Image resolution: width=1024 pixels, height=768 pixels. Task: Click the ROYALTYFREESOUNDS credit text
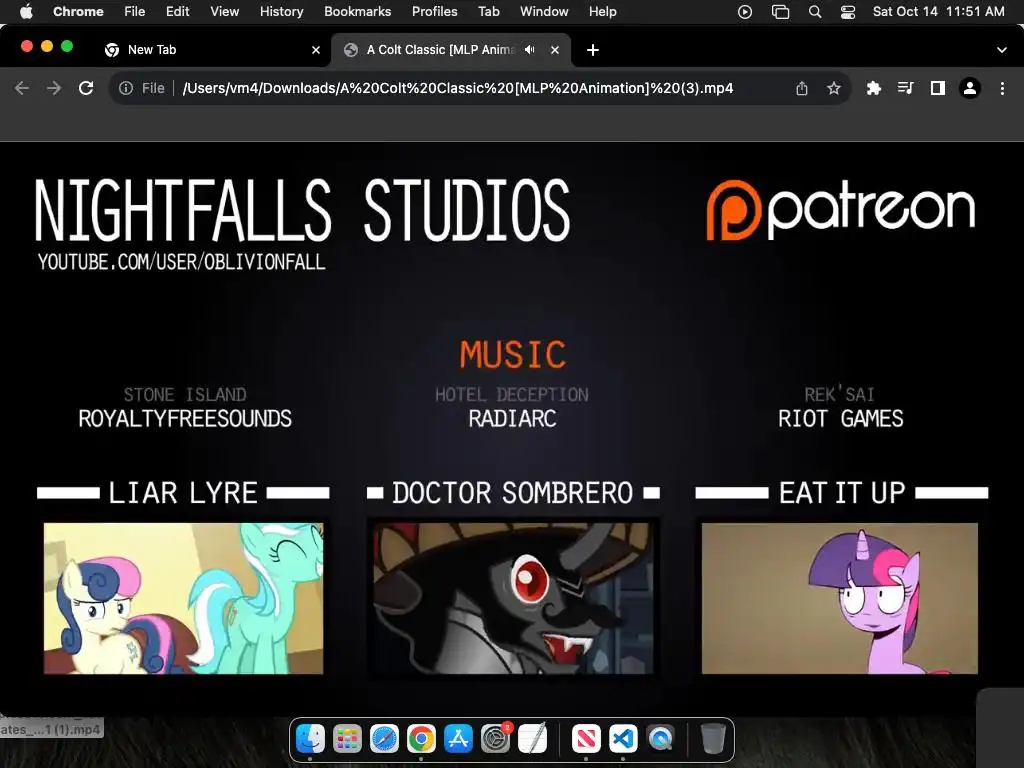coord(185,419)
